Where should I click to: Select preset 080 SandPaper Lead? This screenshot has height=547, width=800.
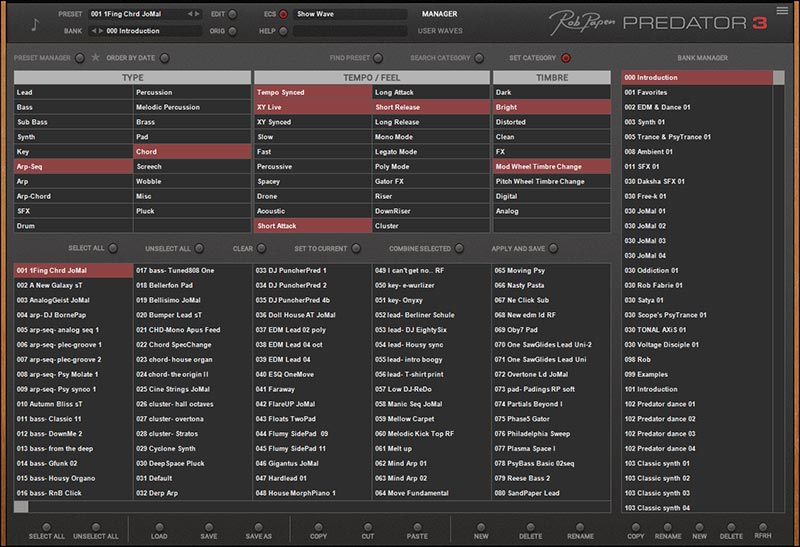(551, 493)
